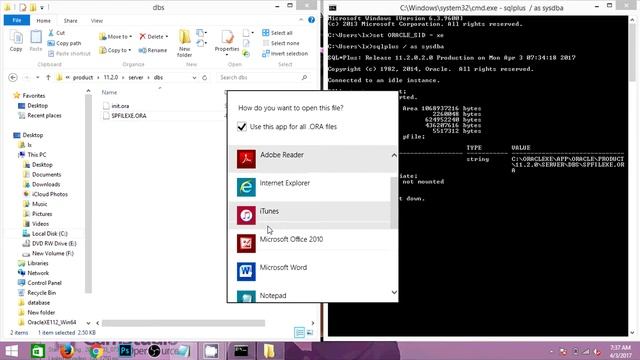
Task: Open the Move to dropdown
Action: pos(116,37)
